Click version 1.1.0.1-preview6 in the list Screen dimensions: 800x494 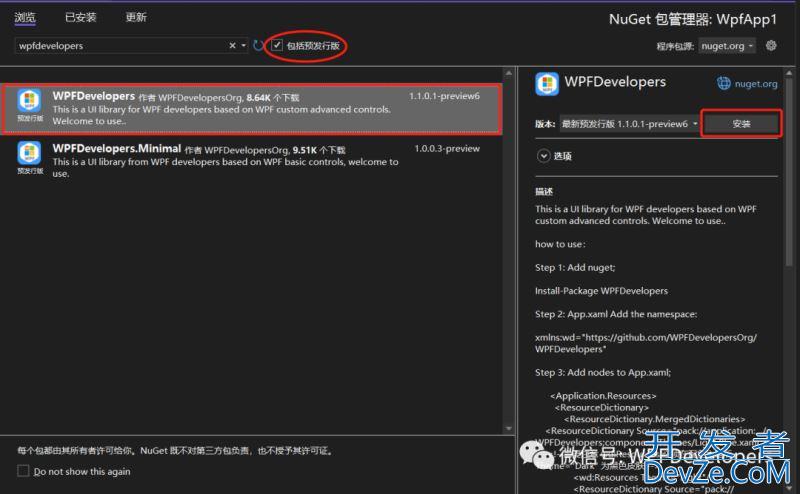click(x=444, y=96)
